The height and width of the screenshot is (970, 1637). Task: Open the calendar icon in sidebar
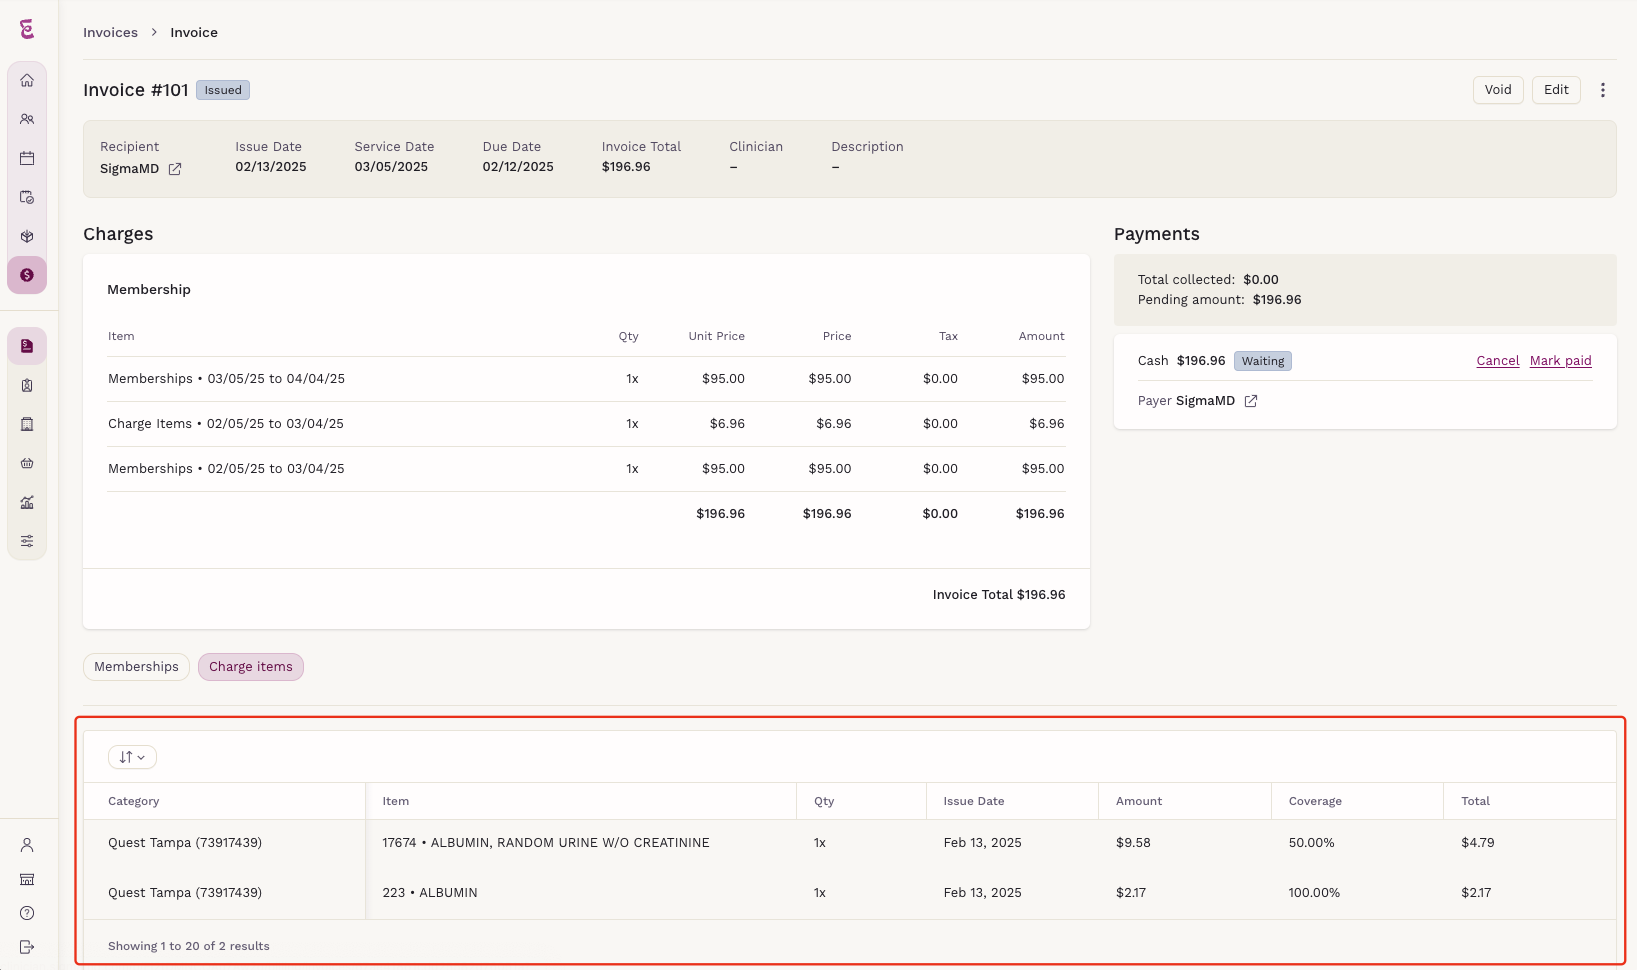point(27,158)
